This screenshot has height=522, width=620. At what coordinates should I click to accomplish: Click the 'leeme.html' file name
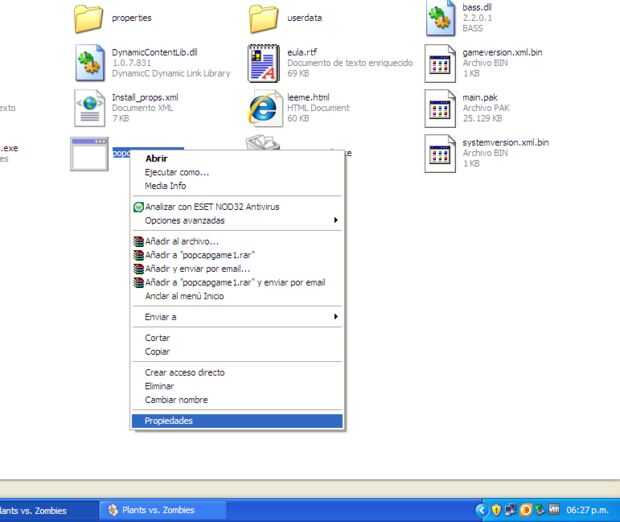tap(308, 97)
